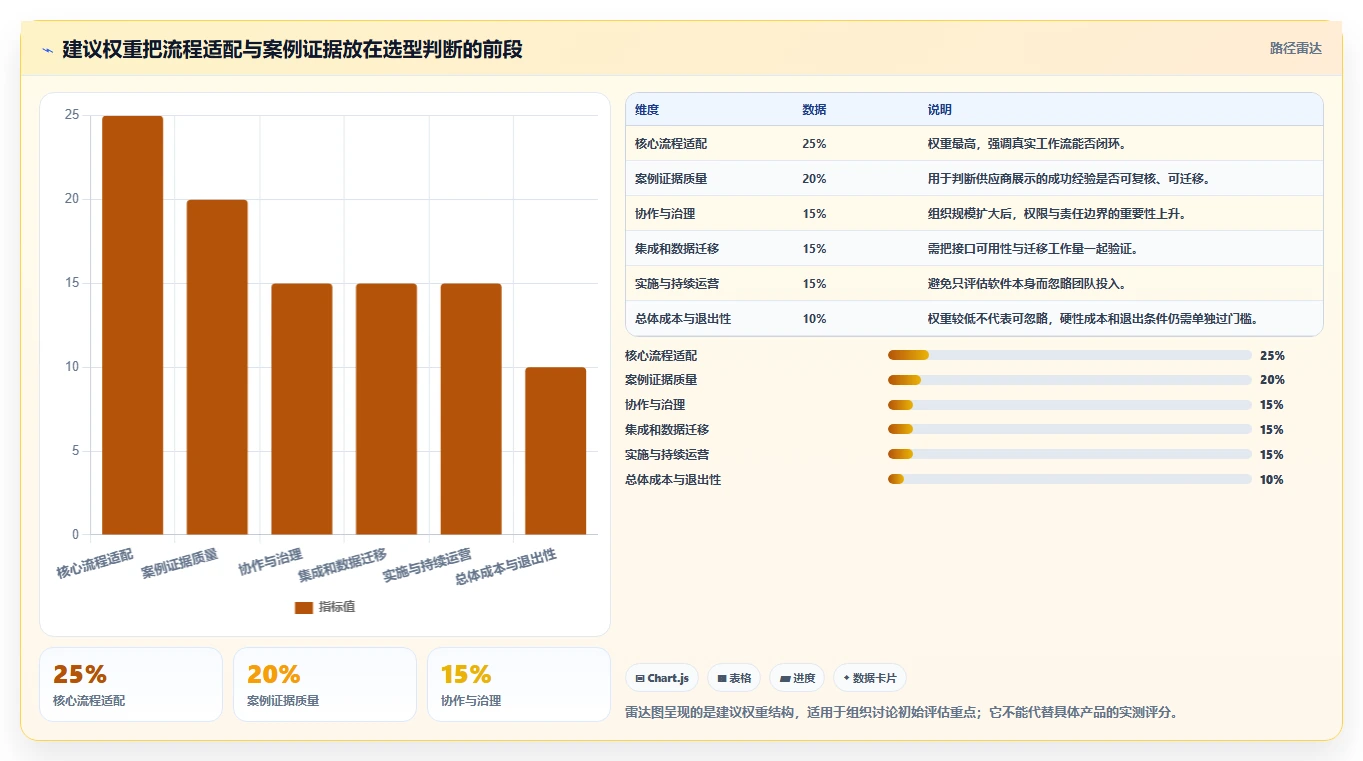1363x761 pixels.
Task: Click the 路径雷达 tag in the header
Action: point(1296,48)
